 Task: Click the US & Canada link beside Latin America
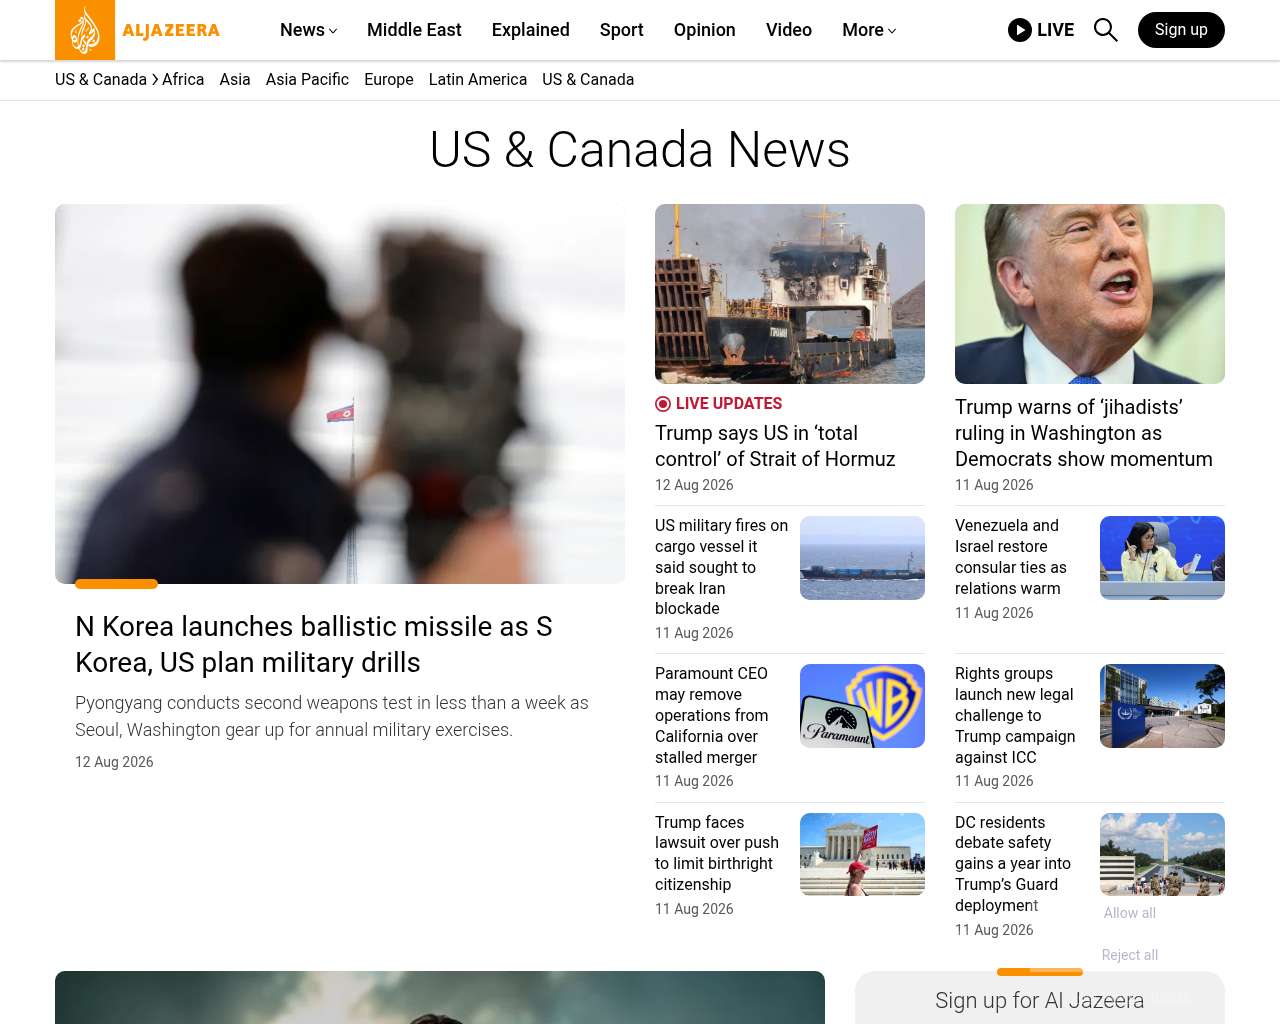coord(588,80)
